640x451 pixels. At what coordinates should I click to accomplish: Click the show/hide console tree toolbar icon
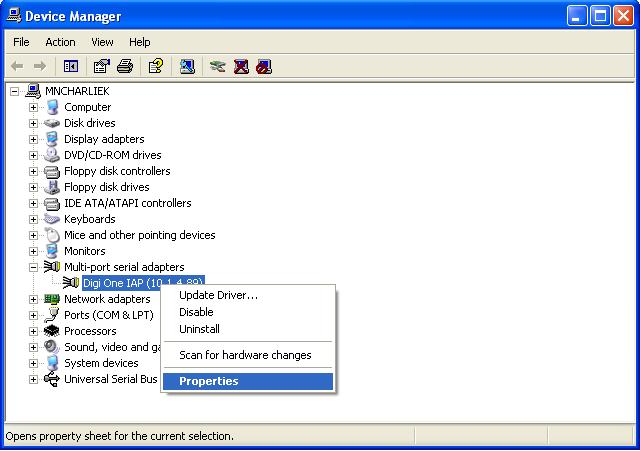click(71, 67)
